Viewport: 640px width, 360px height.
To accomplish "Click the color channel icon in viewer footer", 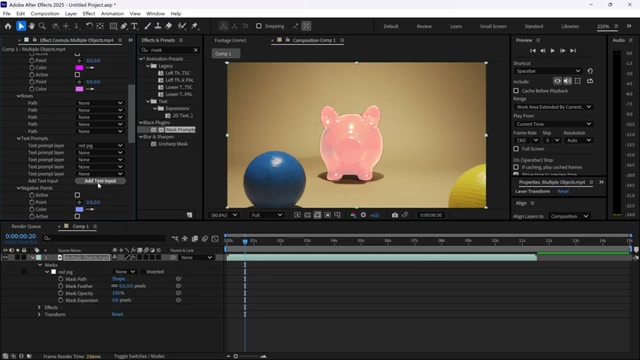I will click(353, 215).
